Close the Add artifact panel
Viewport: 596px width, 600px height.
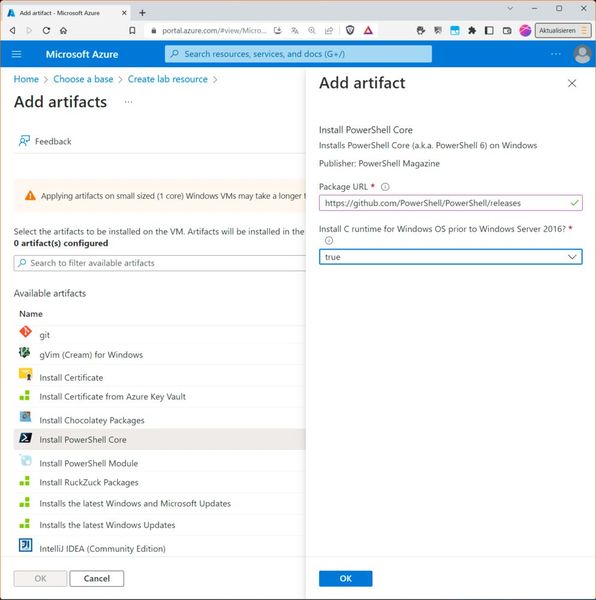572,83
